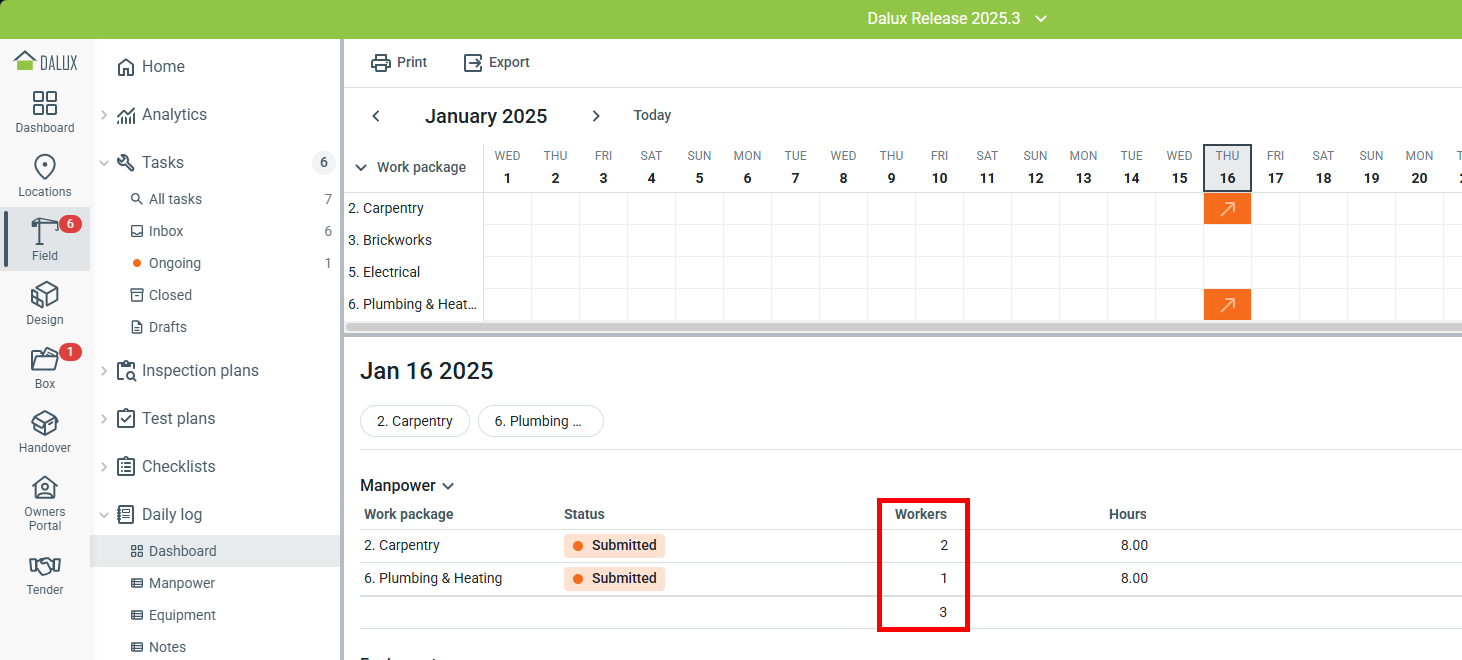The width and height of the screenshot is (1462, 660).
Task: Open the Design module icon
Action: point(45,296)
